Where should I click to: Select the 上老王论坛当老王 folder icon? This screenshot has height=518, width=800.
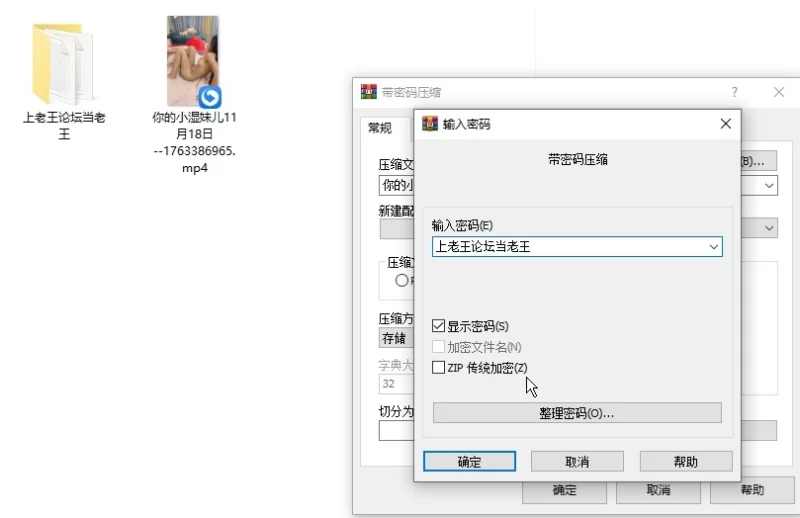coord(62,64)
